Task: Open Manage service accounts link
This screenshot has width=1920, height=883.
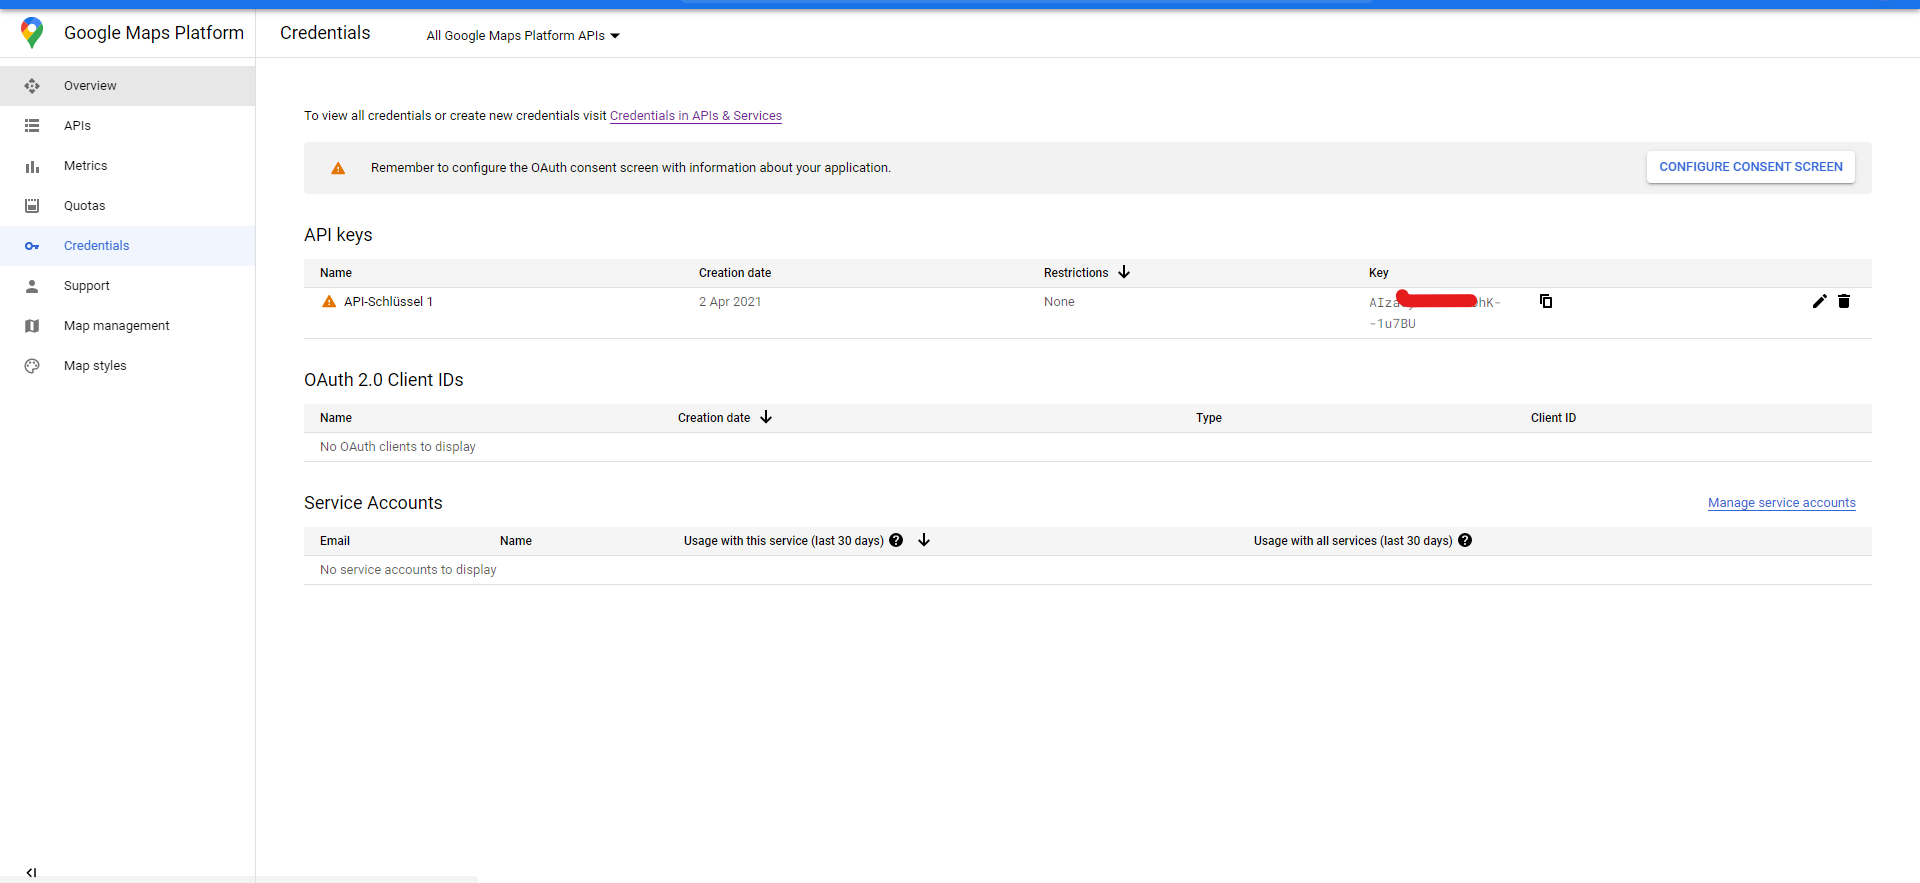Action: (x=1782, y=503)
